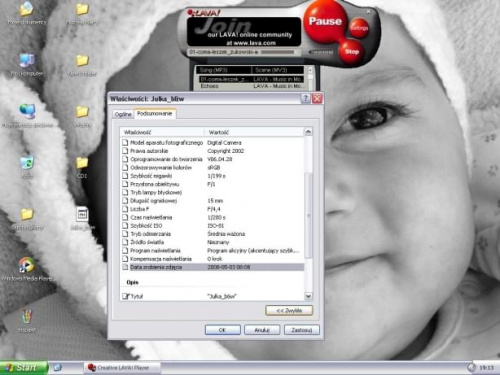Image resolution: width=500 pixels, height=375 pixels.
Task: Adjust the volume slider in LAVA! player
Action: click(x=321, y=52)
